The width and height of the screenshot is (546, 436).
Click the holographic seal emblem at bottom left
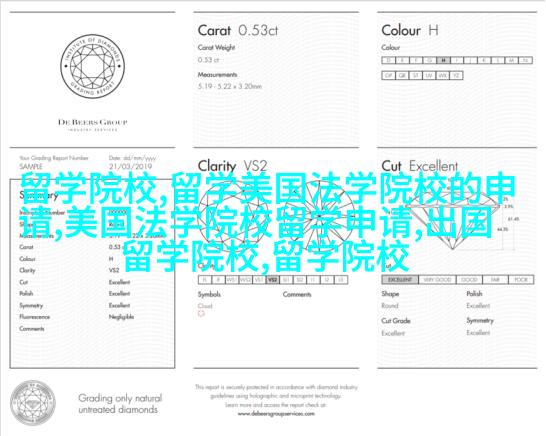pyautogui.click(x=33, y=403)
